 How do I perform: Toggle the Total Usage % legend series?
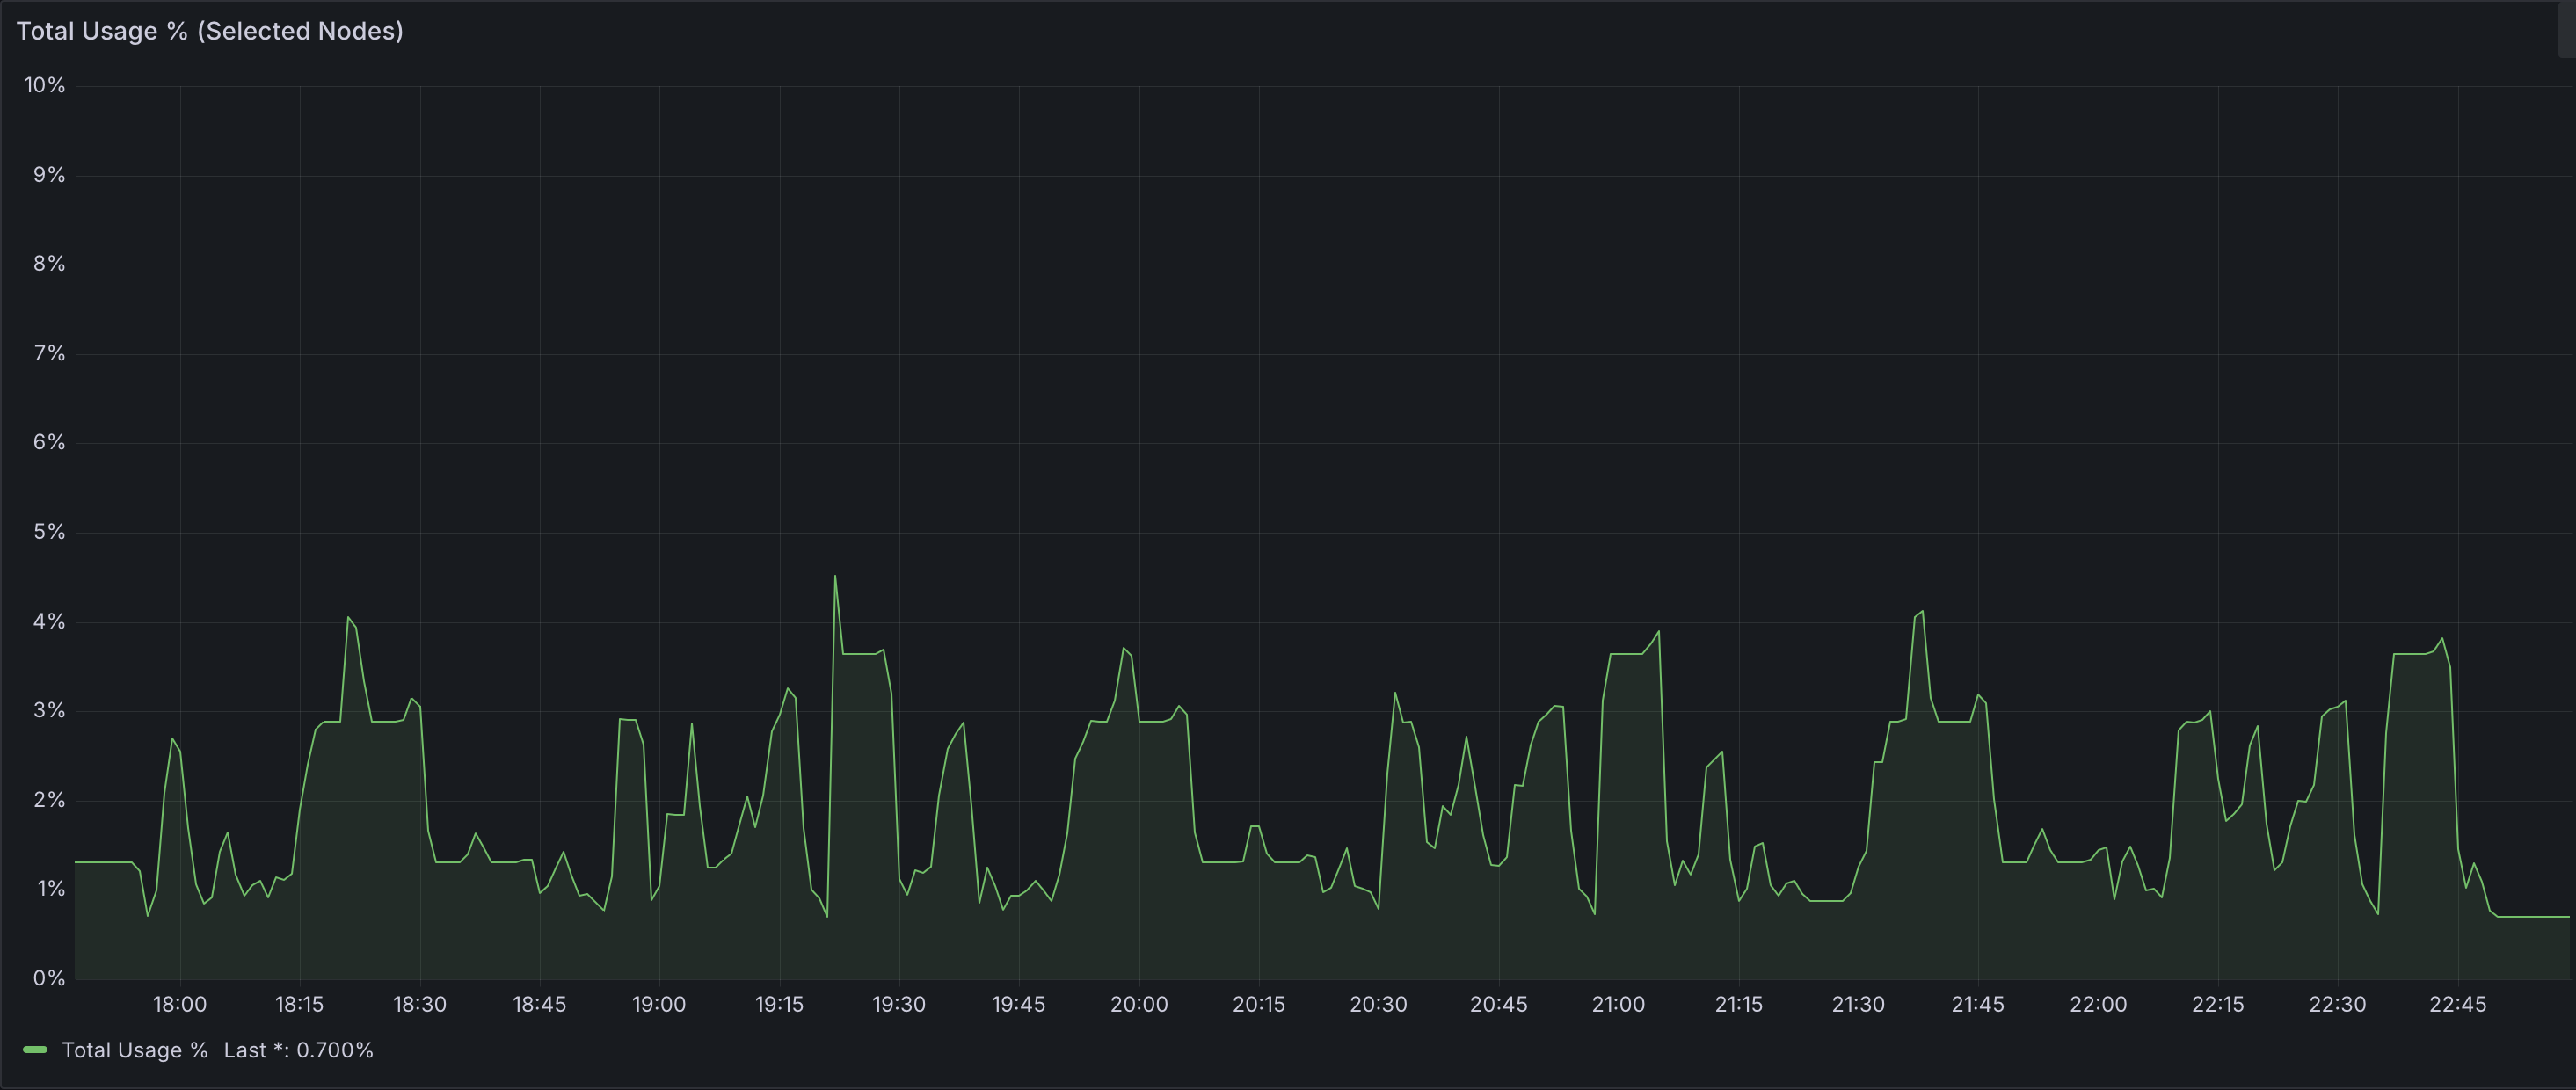[x=134, y=1050]
